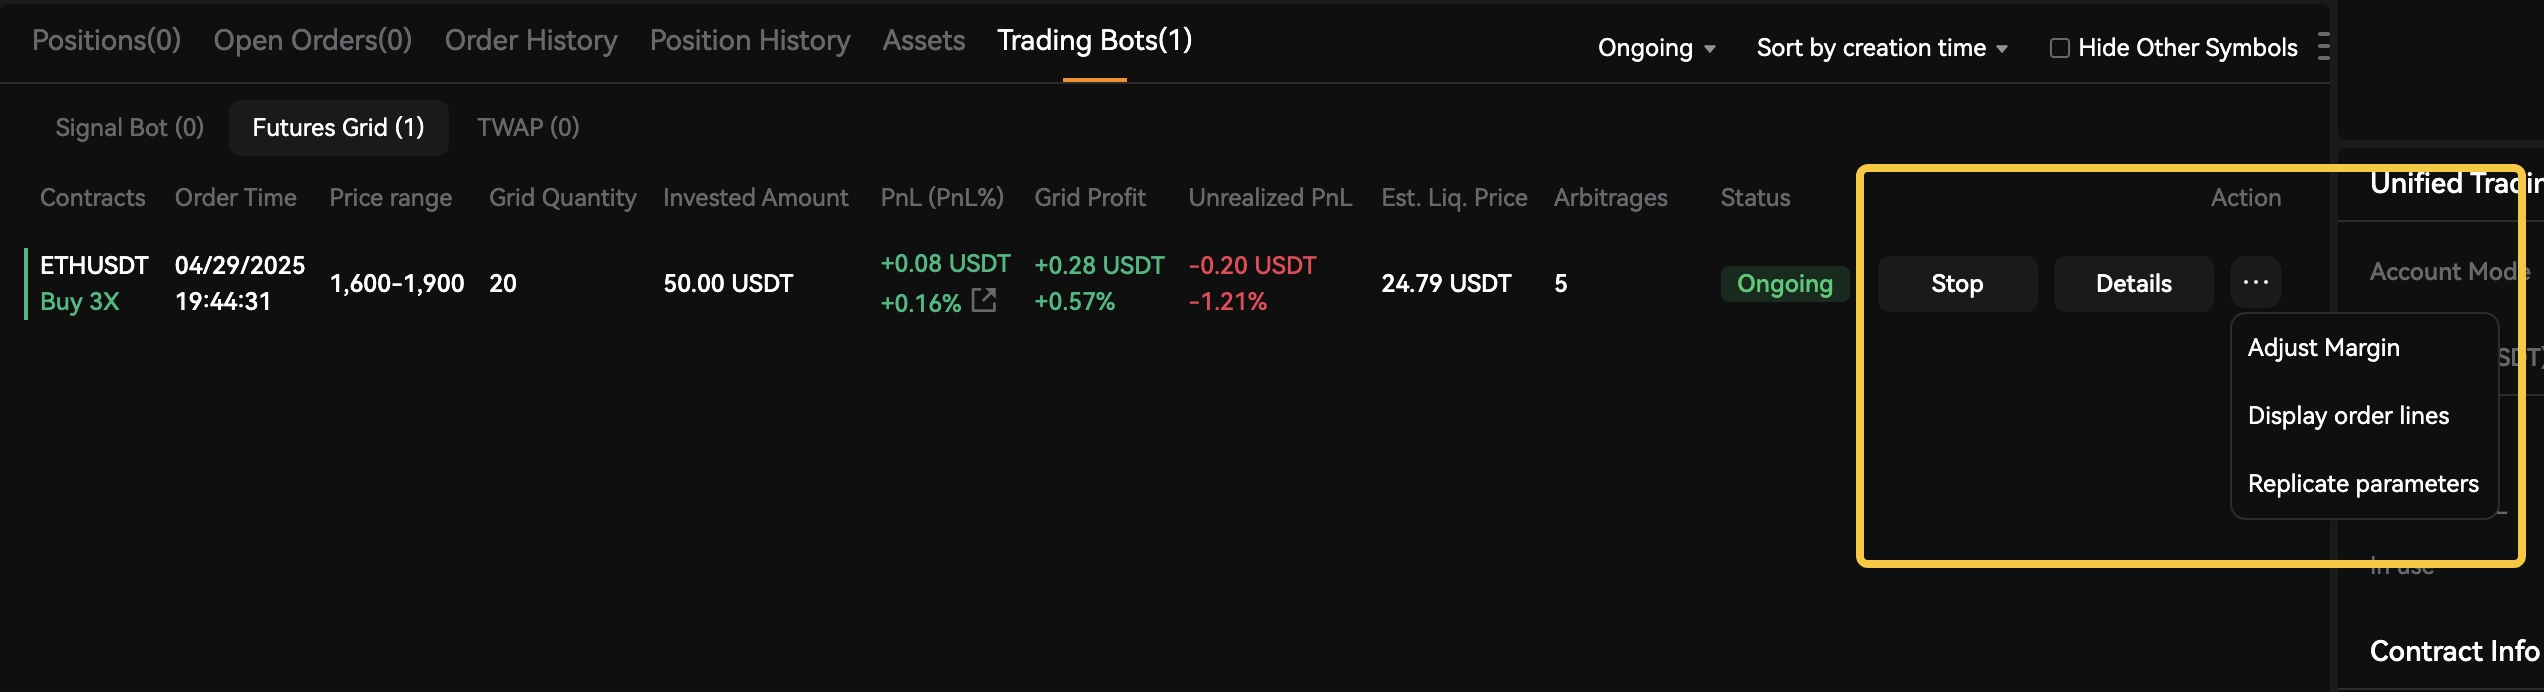Select the Futures Grid sub-tab

338,127
